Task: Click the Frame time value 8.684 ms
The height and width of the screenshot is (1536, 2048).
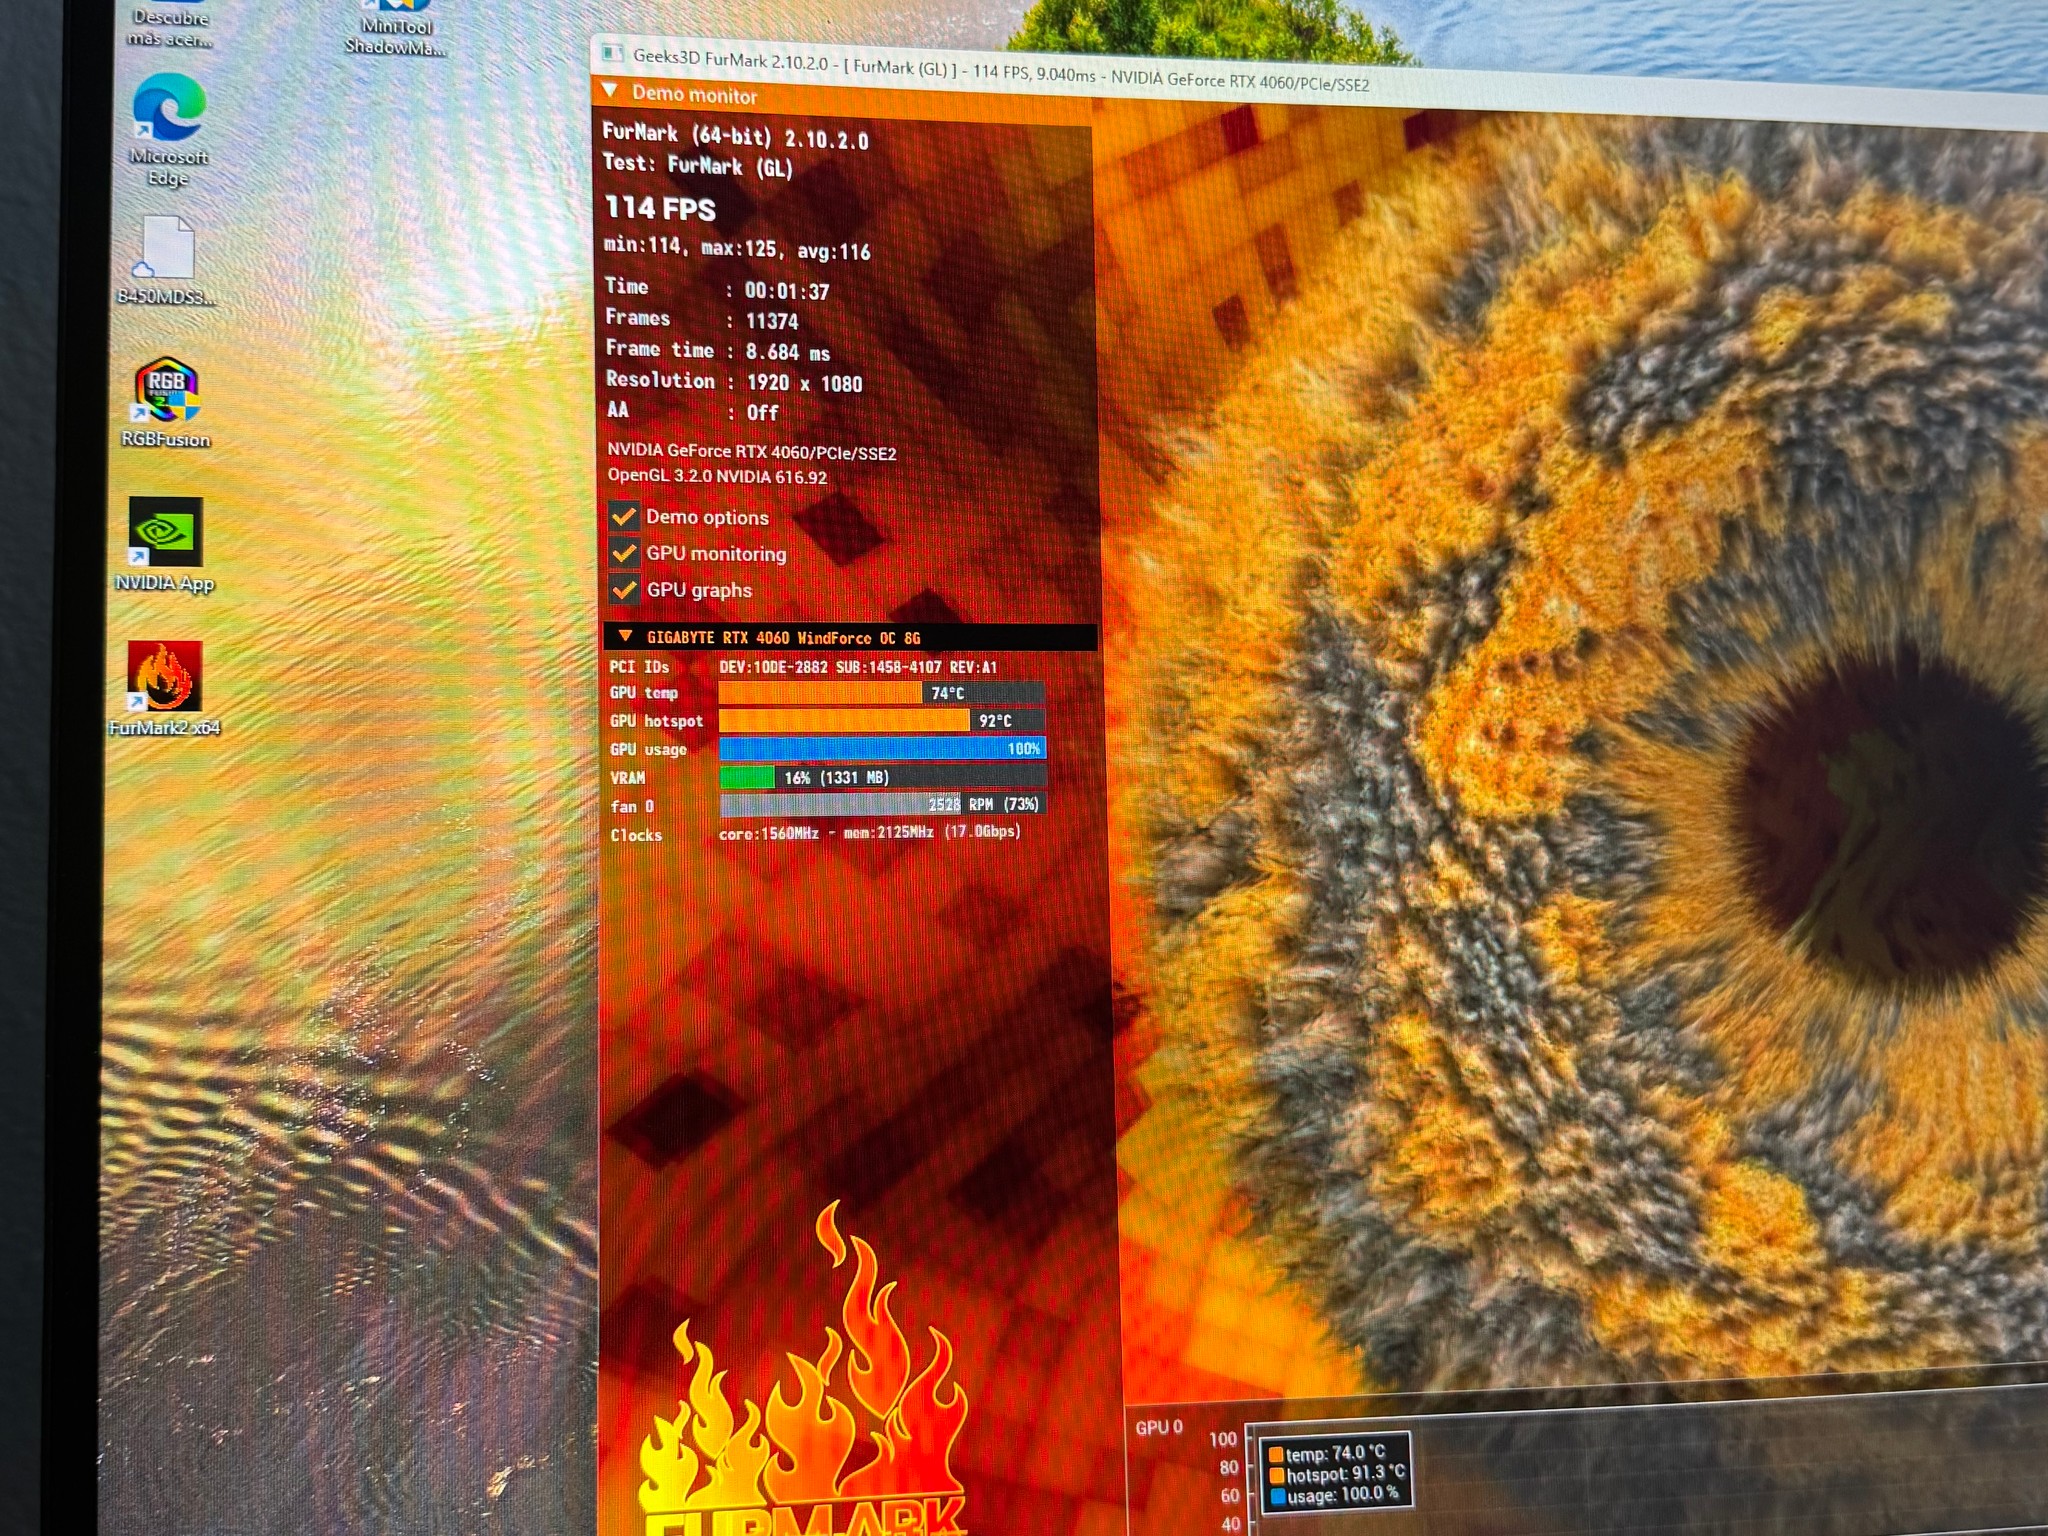Action: click(x=788, y=352)
